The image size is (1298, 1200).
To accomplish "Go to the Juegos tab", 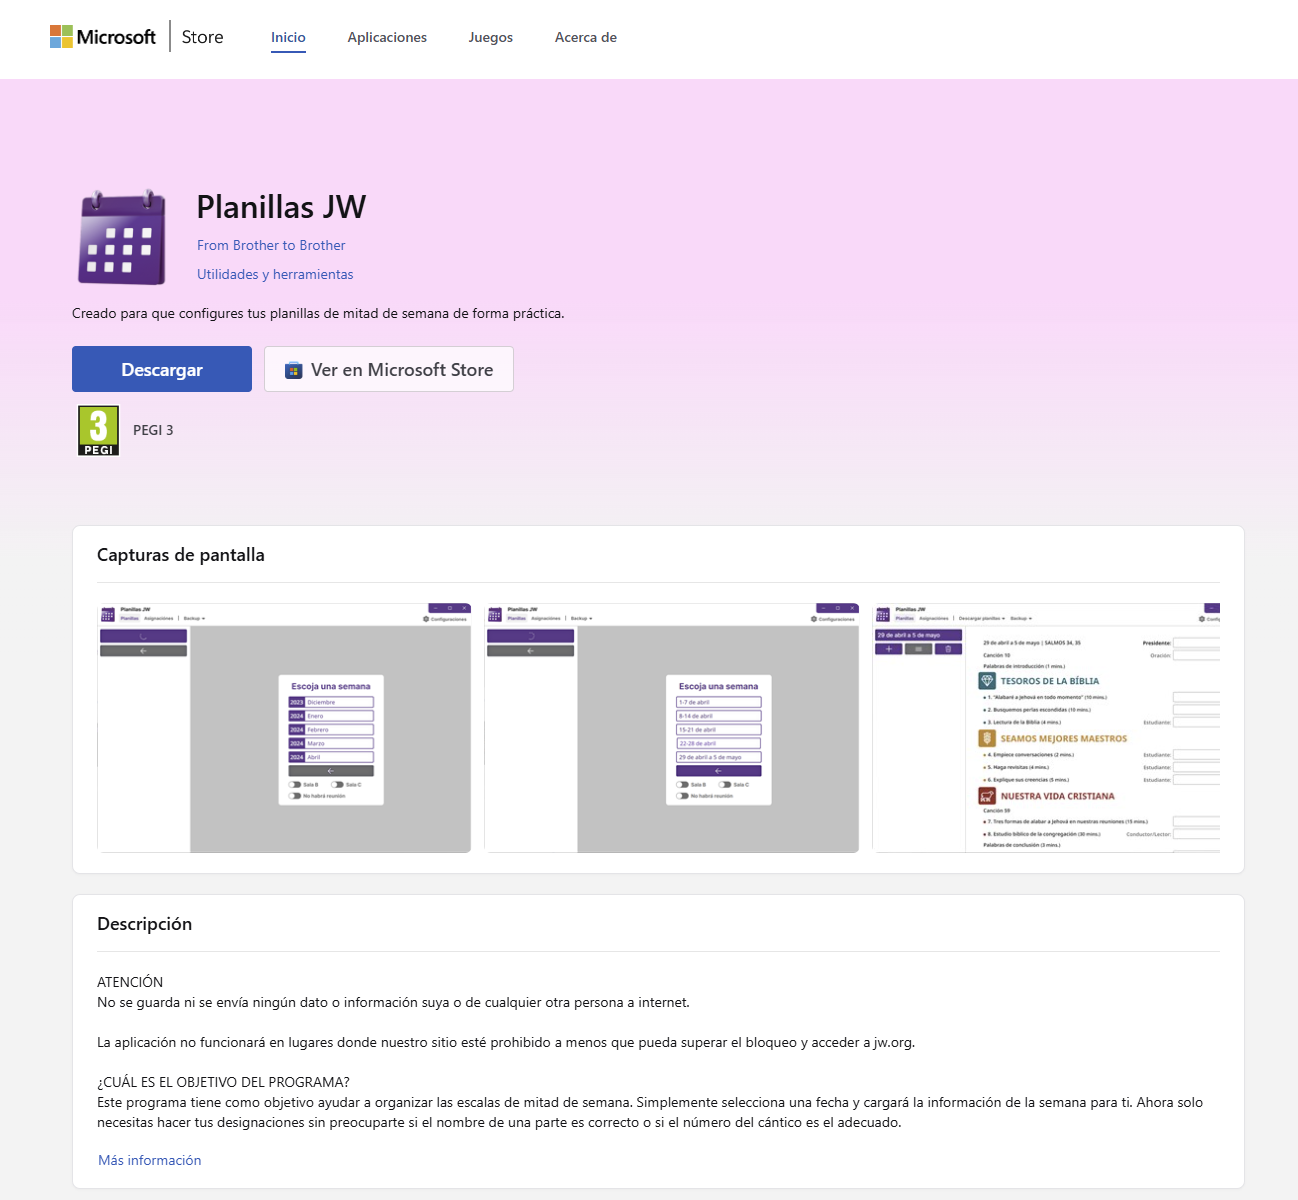I will click(x=490, y=37).
